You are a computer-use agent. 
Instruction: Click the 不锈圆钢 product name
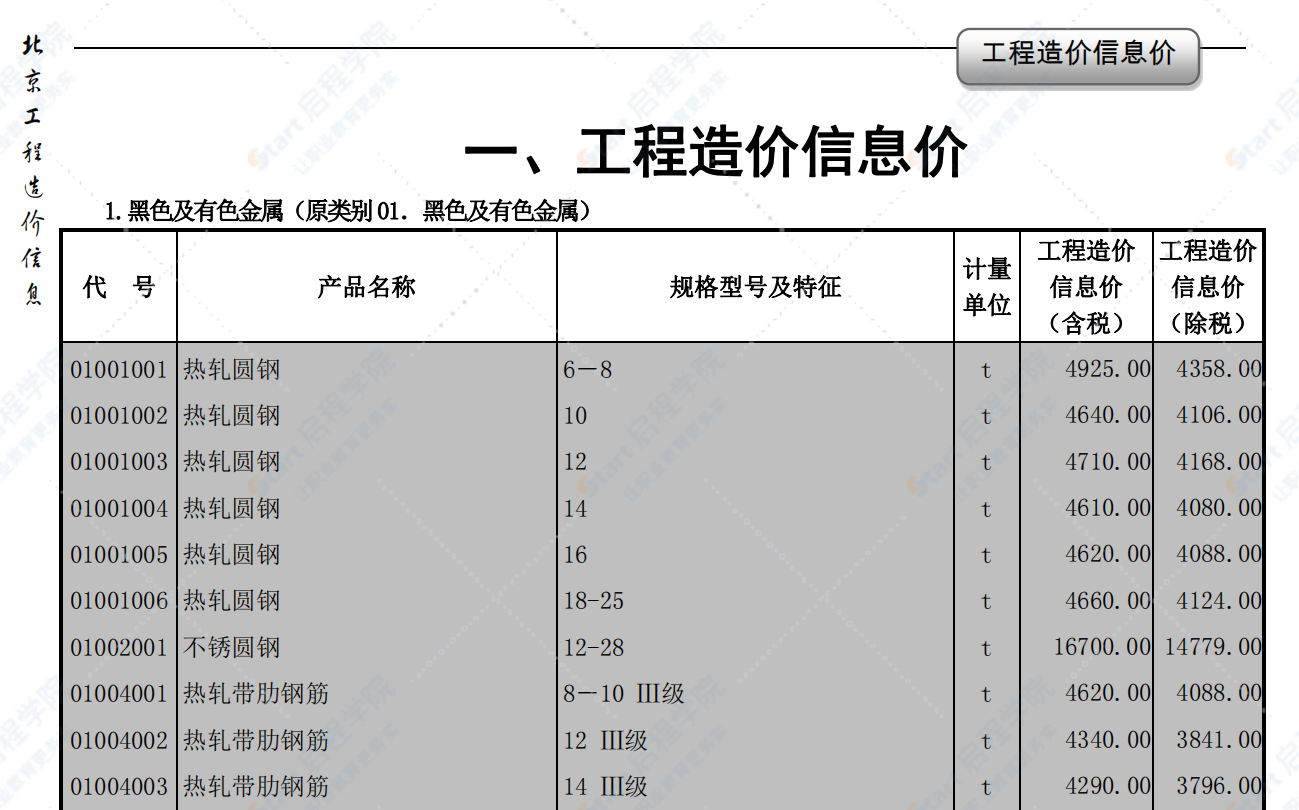pyautogui.click(x=231, y=648)
